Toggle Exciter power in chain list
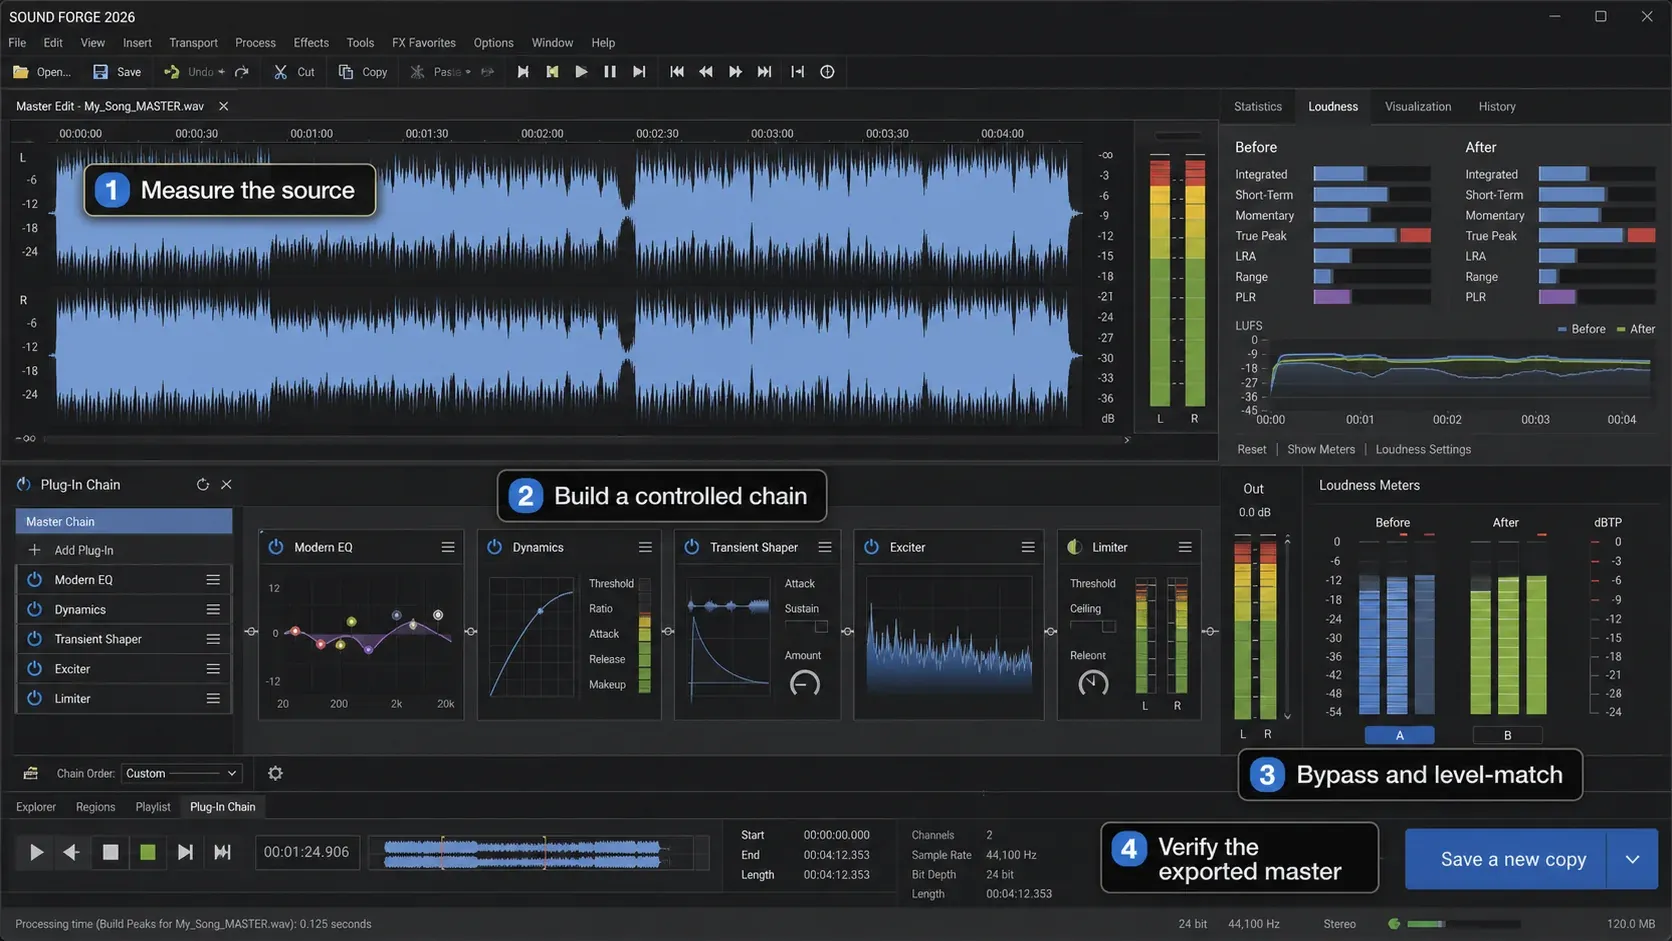This screenshot has height=941, width=1672. click(34, 669)
